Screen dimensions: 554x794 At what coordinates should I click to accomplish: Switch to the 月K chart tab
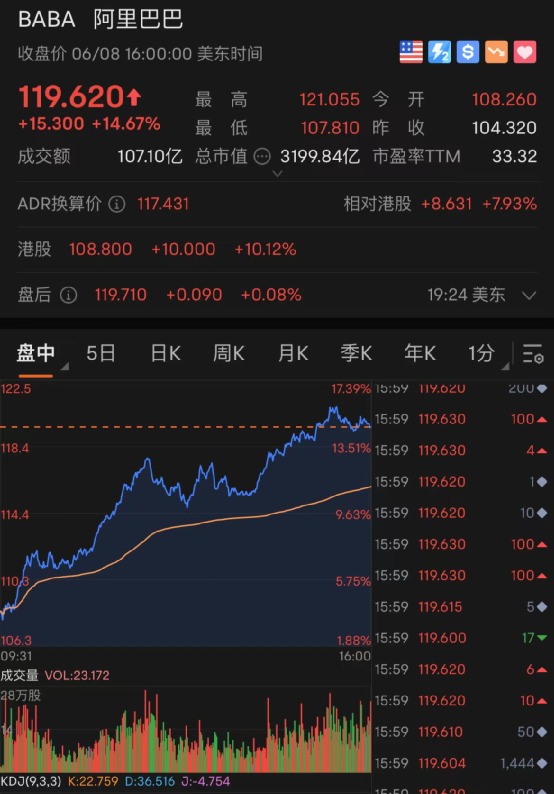[293, 353]
